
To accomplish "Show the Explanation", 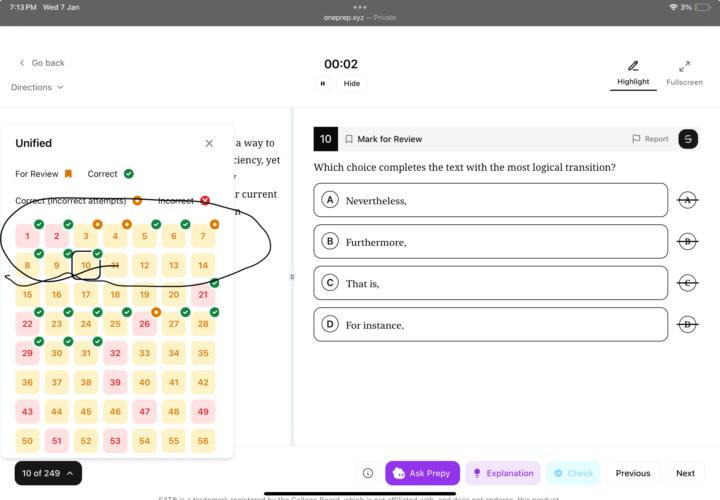I will (x=503, y=473).
